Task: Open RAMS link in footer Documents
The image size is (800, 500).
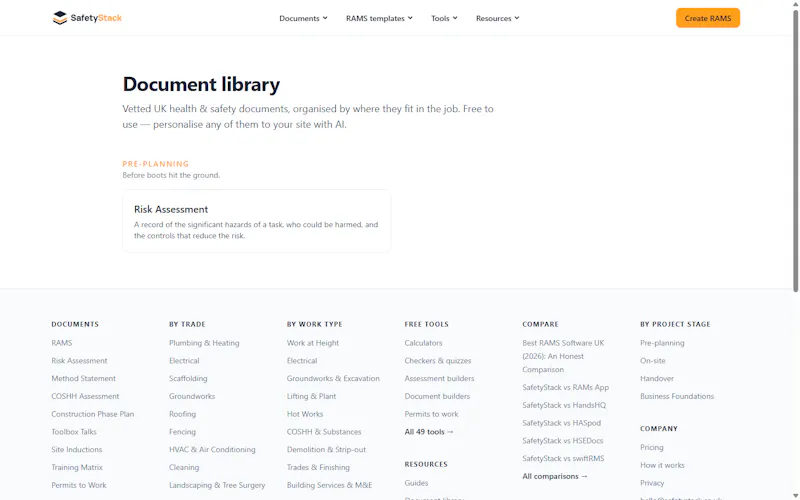Action: pos(62,343)
